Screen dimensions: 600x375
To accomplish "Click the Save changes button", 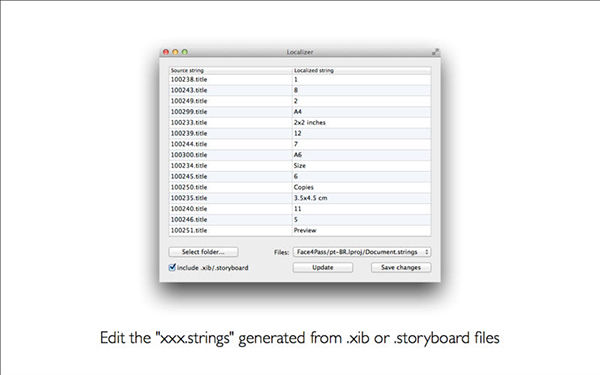I will point(401,267).
